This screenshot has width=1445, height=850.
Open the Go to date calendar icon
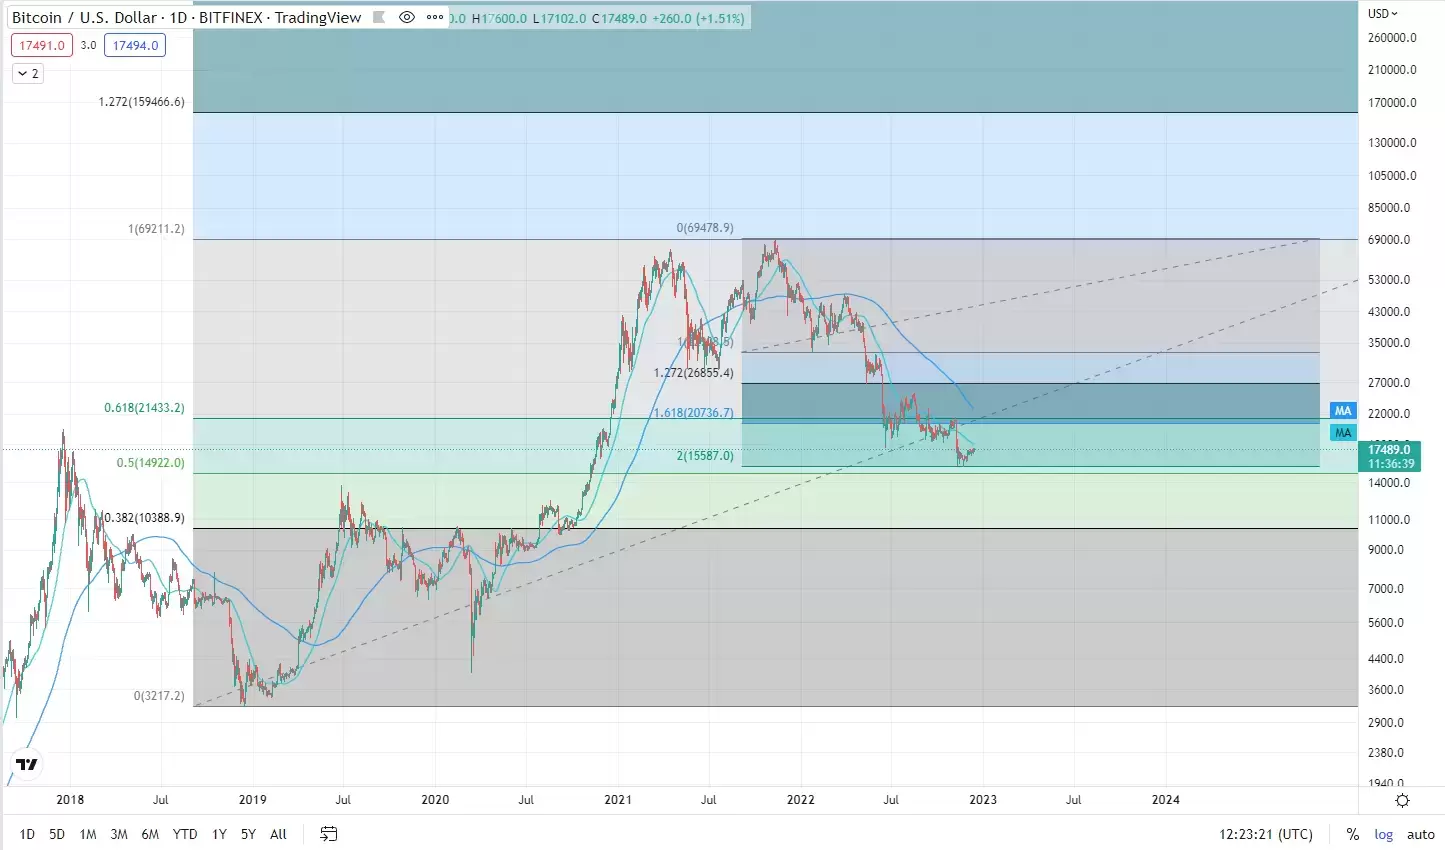pos(329,833)
